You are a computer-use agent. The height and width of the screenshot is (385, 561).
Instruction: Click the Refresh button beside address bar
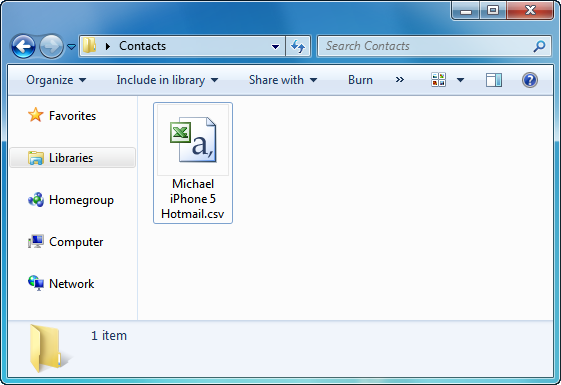pos(298,46)
